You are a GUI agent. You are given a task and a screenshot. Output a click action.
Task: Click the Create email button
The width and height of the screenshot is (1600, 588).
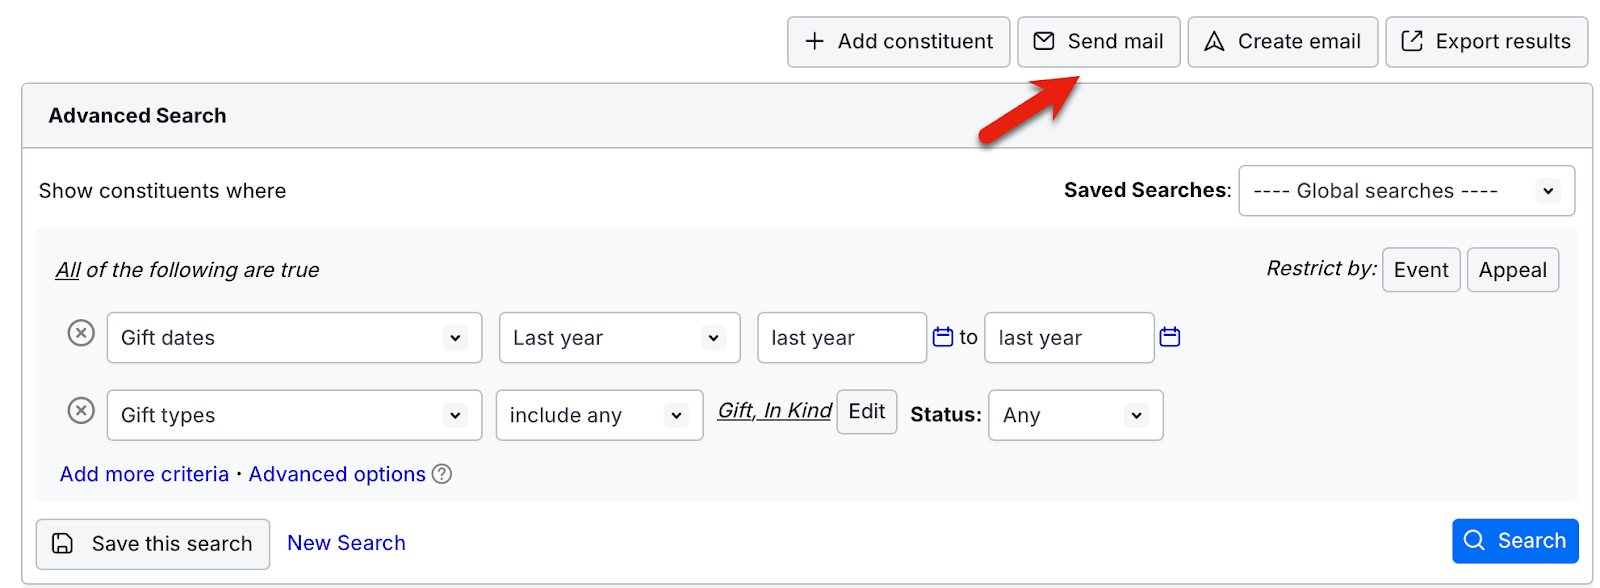1282,42
